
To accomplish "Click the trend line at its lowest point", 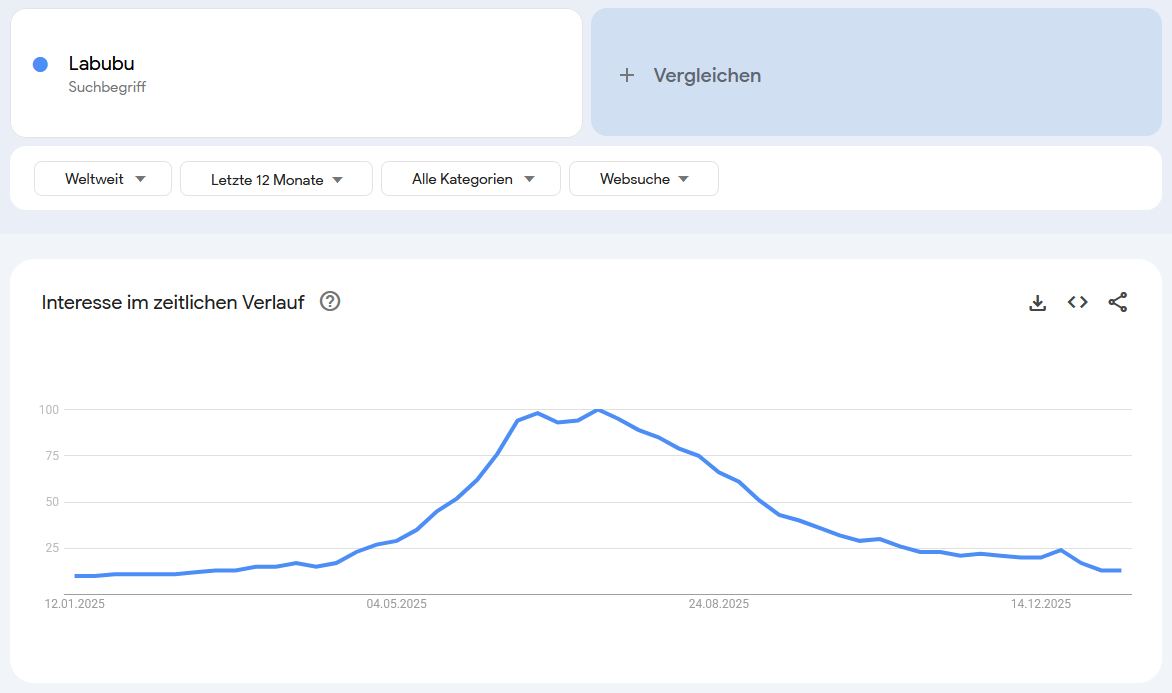I will (x=80, y=577).
